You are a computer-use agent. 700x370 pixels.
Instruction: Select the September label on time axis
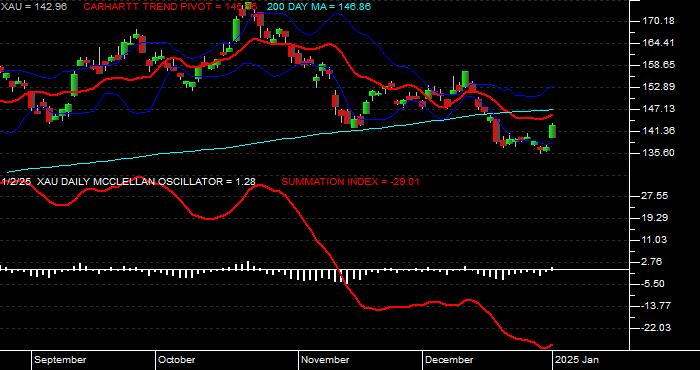60,360
